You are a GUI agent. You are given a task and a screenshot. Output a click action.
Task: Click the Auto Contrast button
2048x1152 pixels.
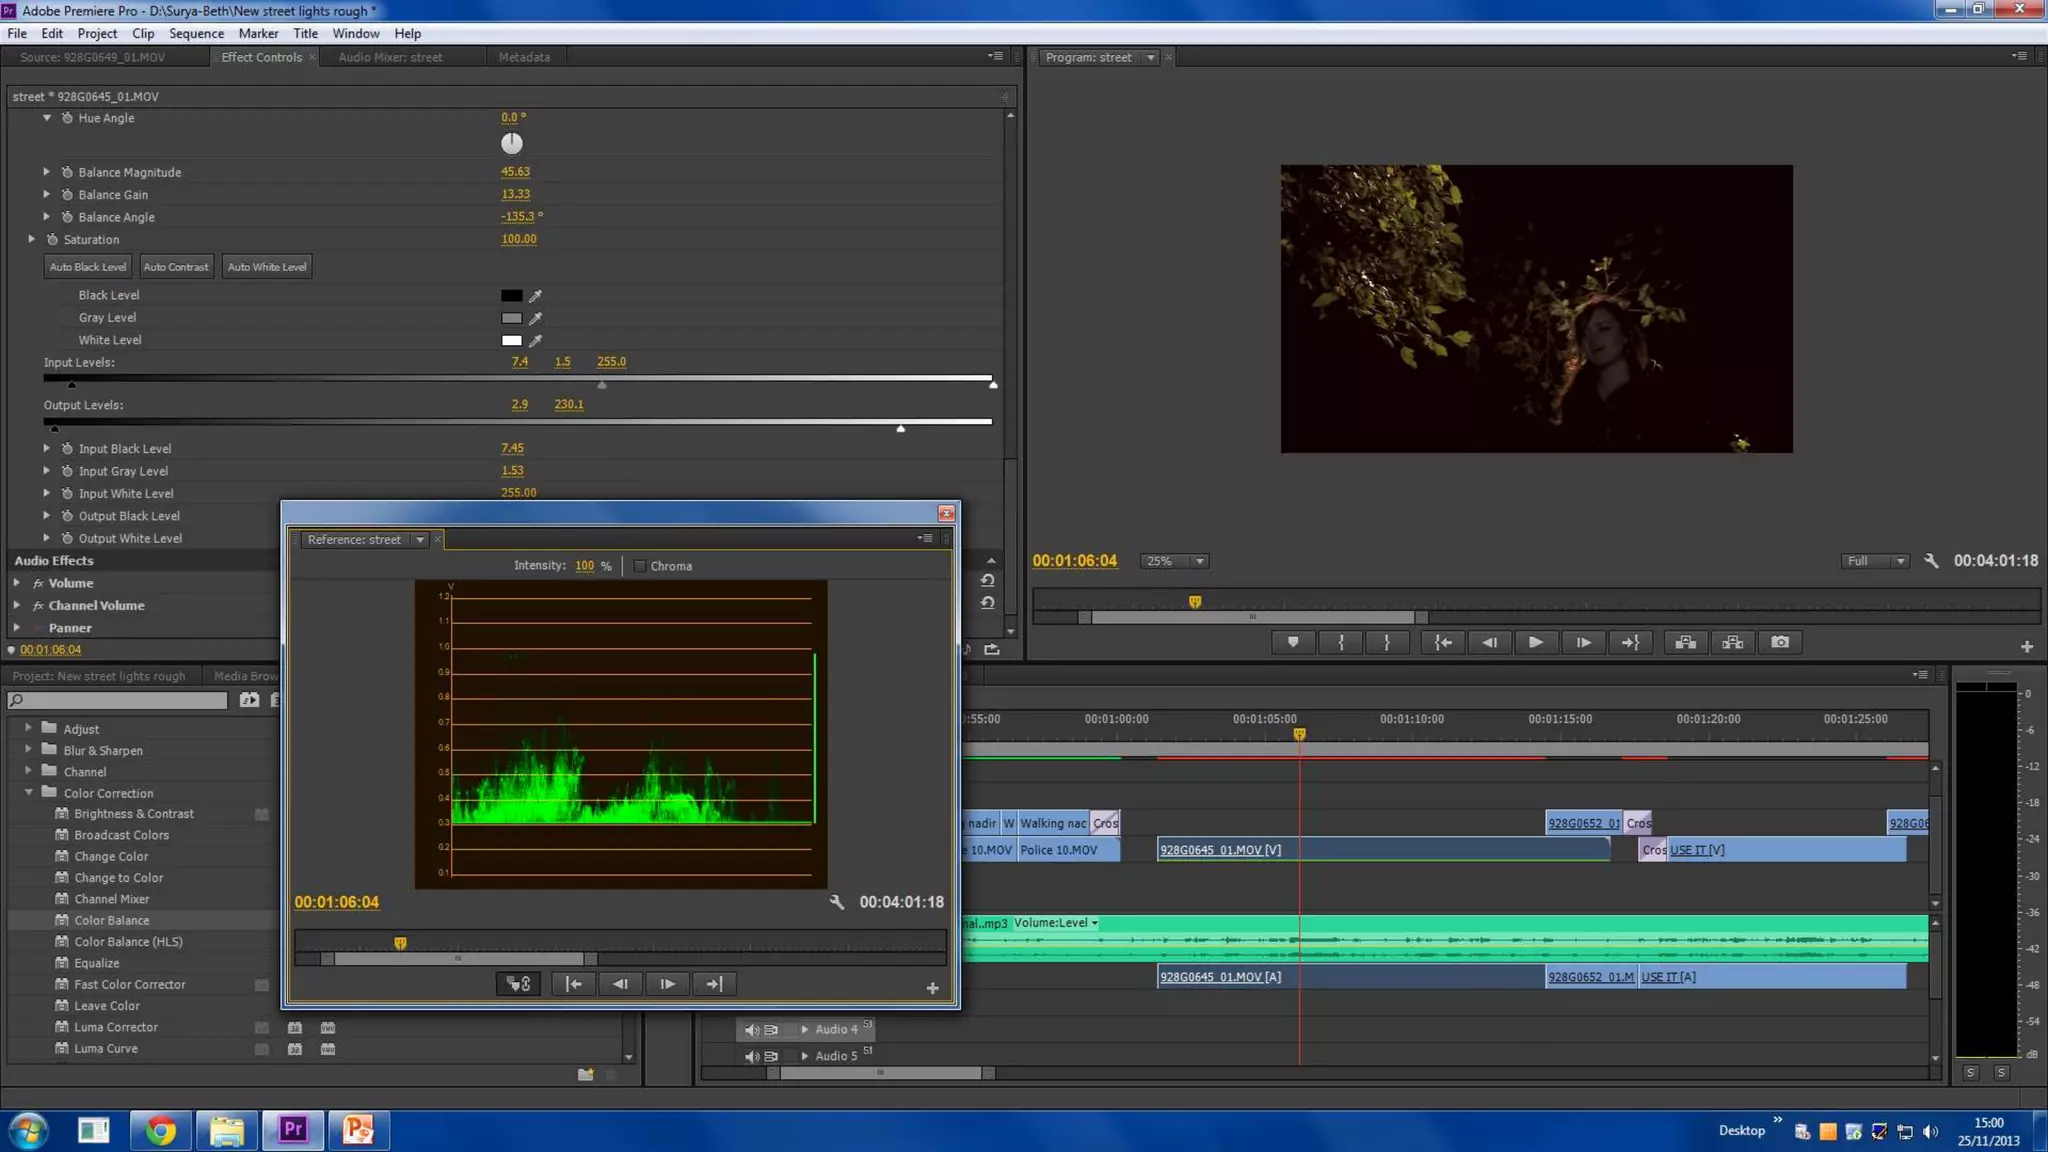coord(176,267)
